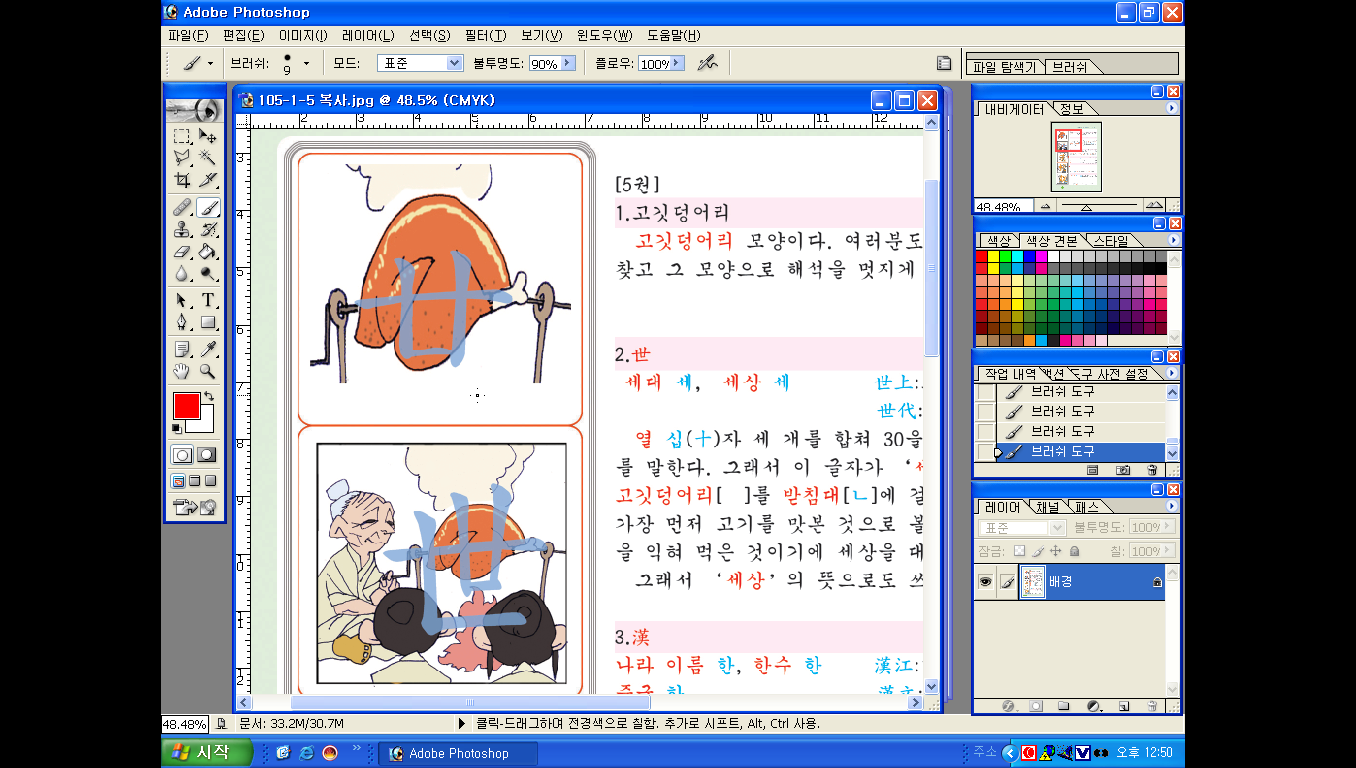The height and width of the screenshot is (768, 1356).
Task: Select the Slice tool
Action: (x=208, y=180)
